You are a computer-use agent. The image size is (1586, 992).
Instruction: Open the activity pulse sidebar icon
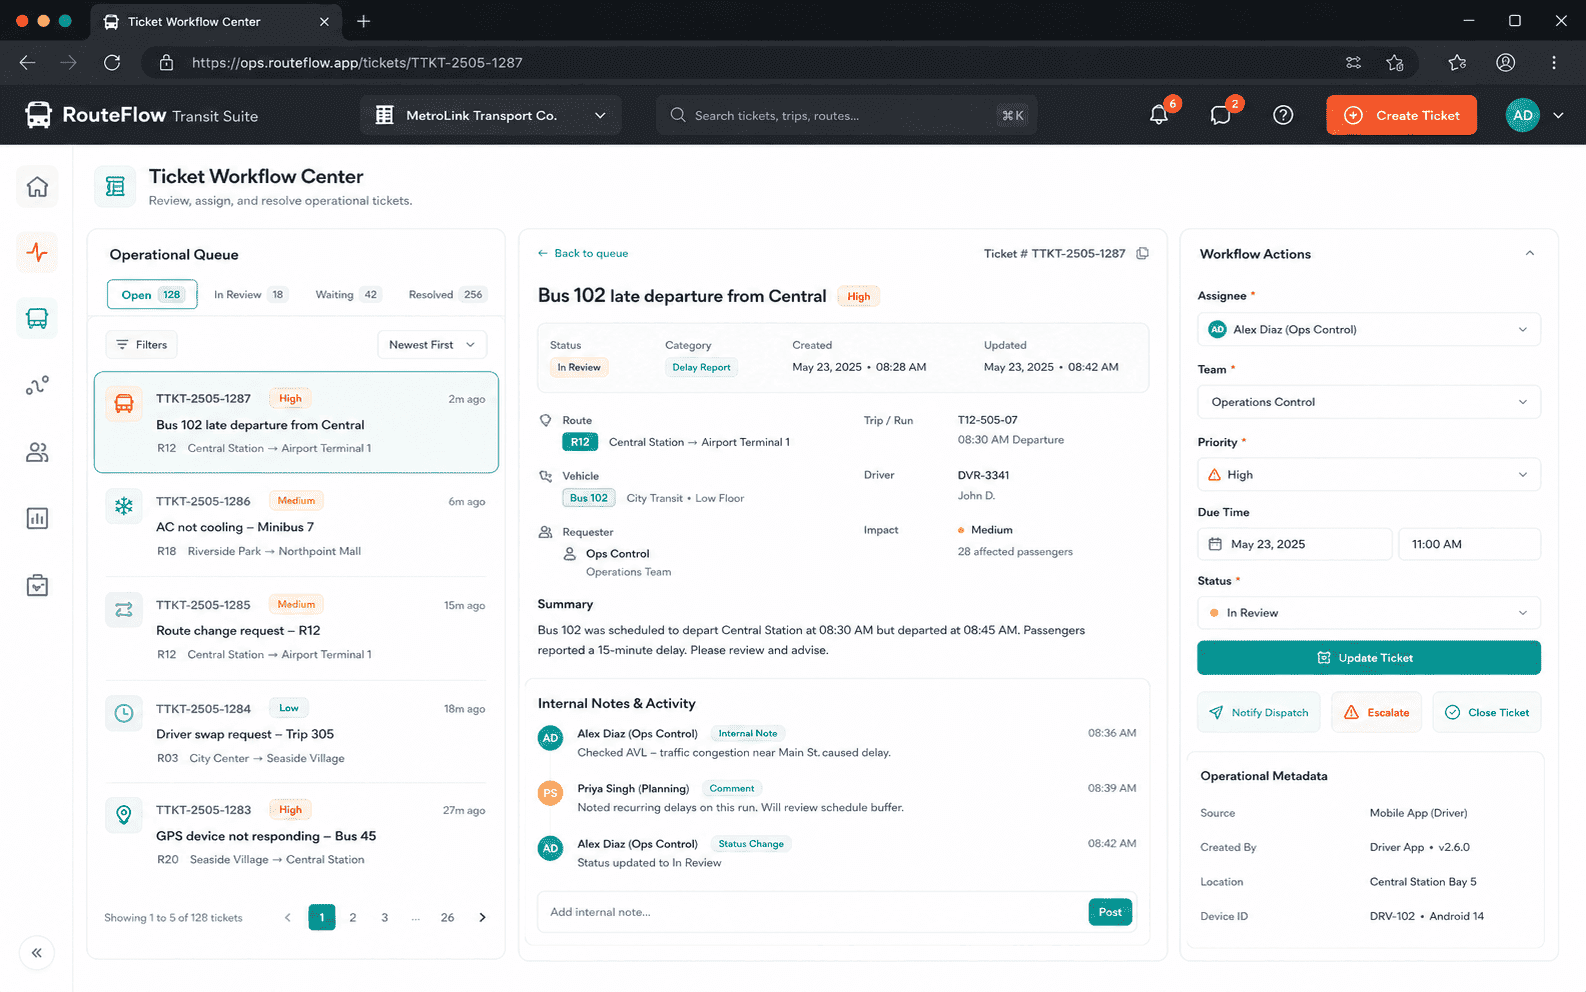coord(37,252)
